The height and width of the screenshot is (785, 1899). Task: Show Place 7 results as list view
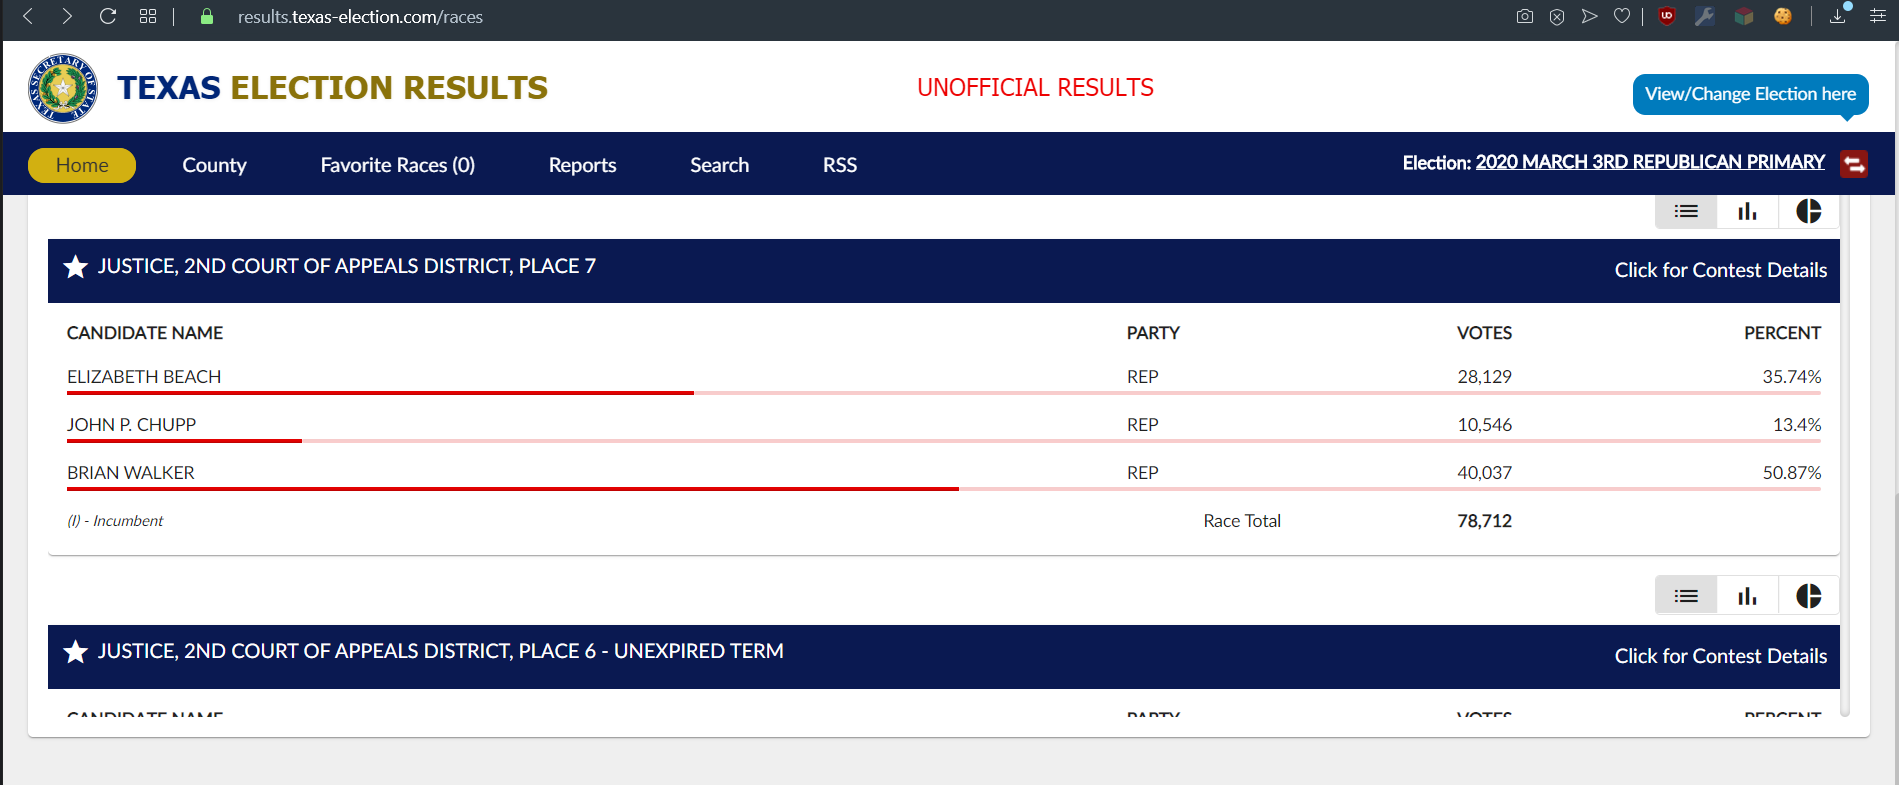(x=1686, y=211)
